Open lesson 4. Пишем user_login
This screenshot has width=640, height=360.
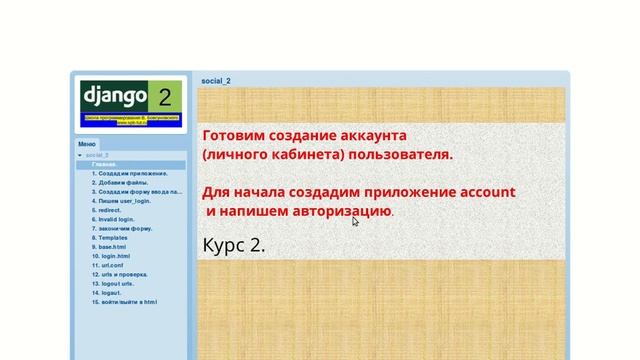click(121, 201)
